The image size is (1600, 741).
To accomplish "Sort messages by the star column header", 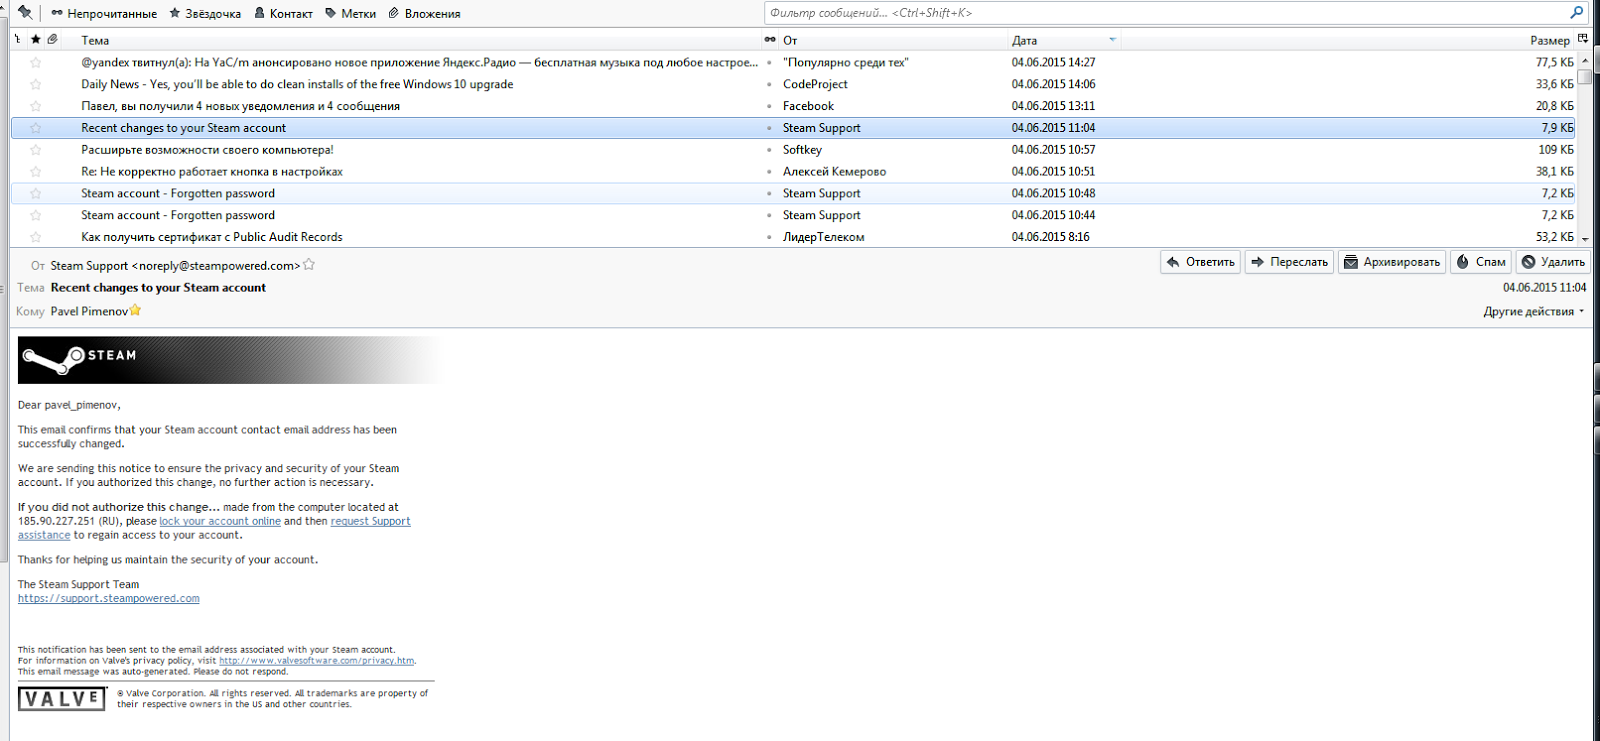I will [36, 40].
